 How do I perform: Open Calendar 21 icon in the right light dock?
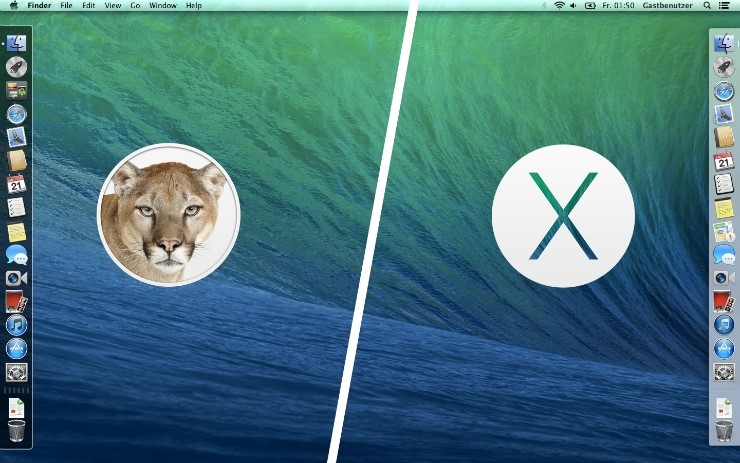click(x=724, y=161)
